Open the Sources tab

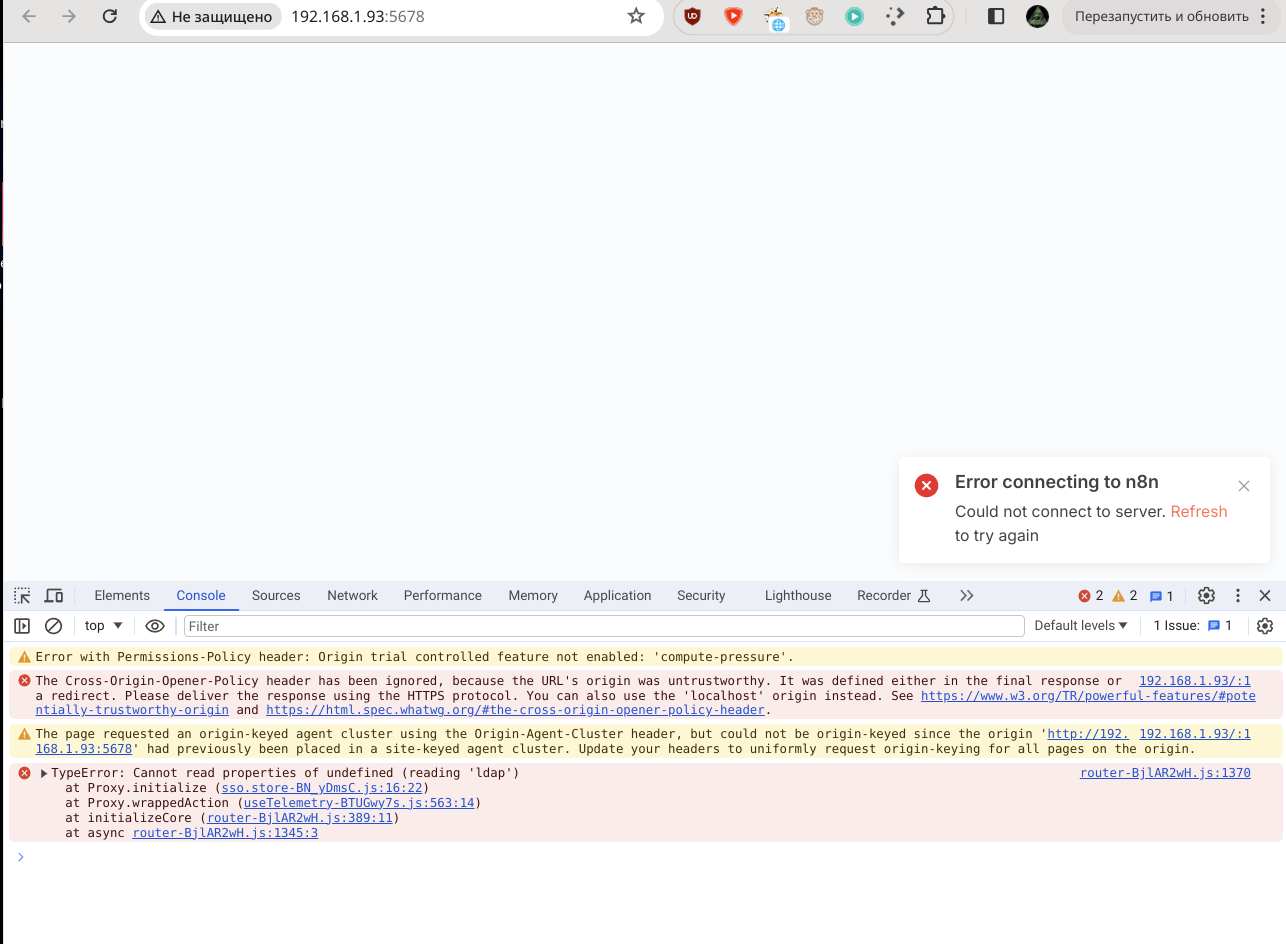click(x=276, y=596)
